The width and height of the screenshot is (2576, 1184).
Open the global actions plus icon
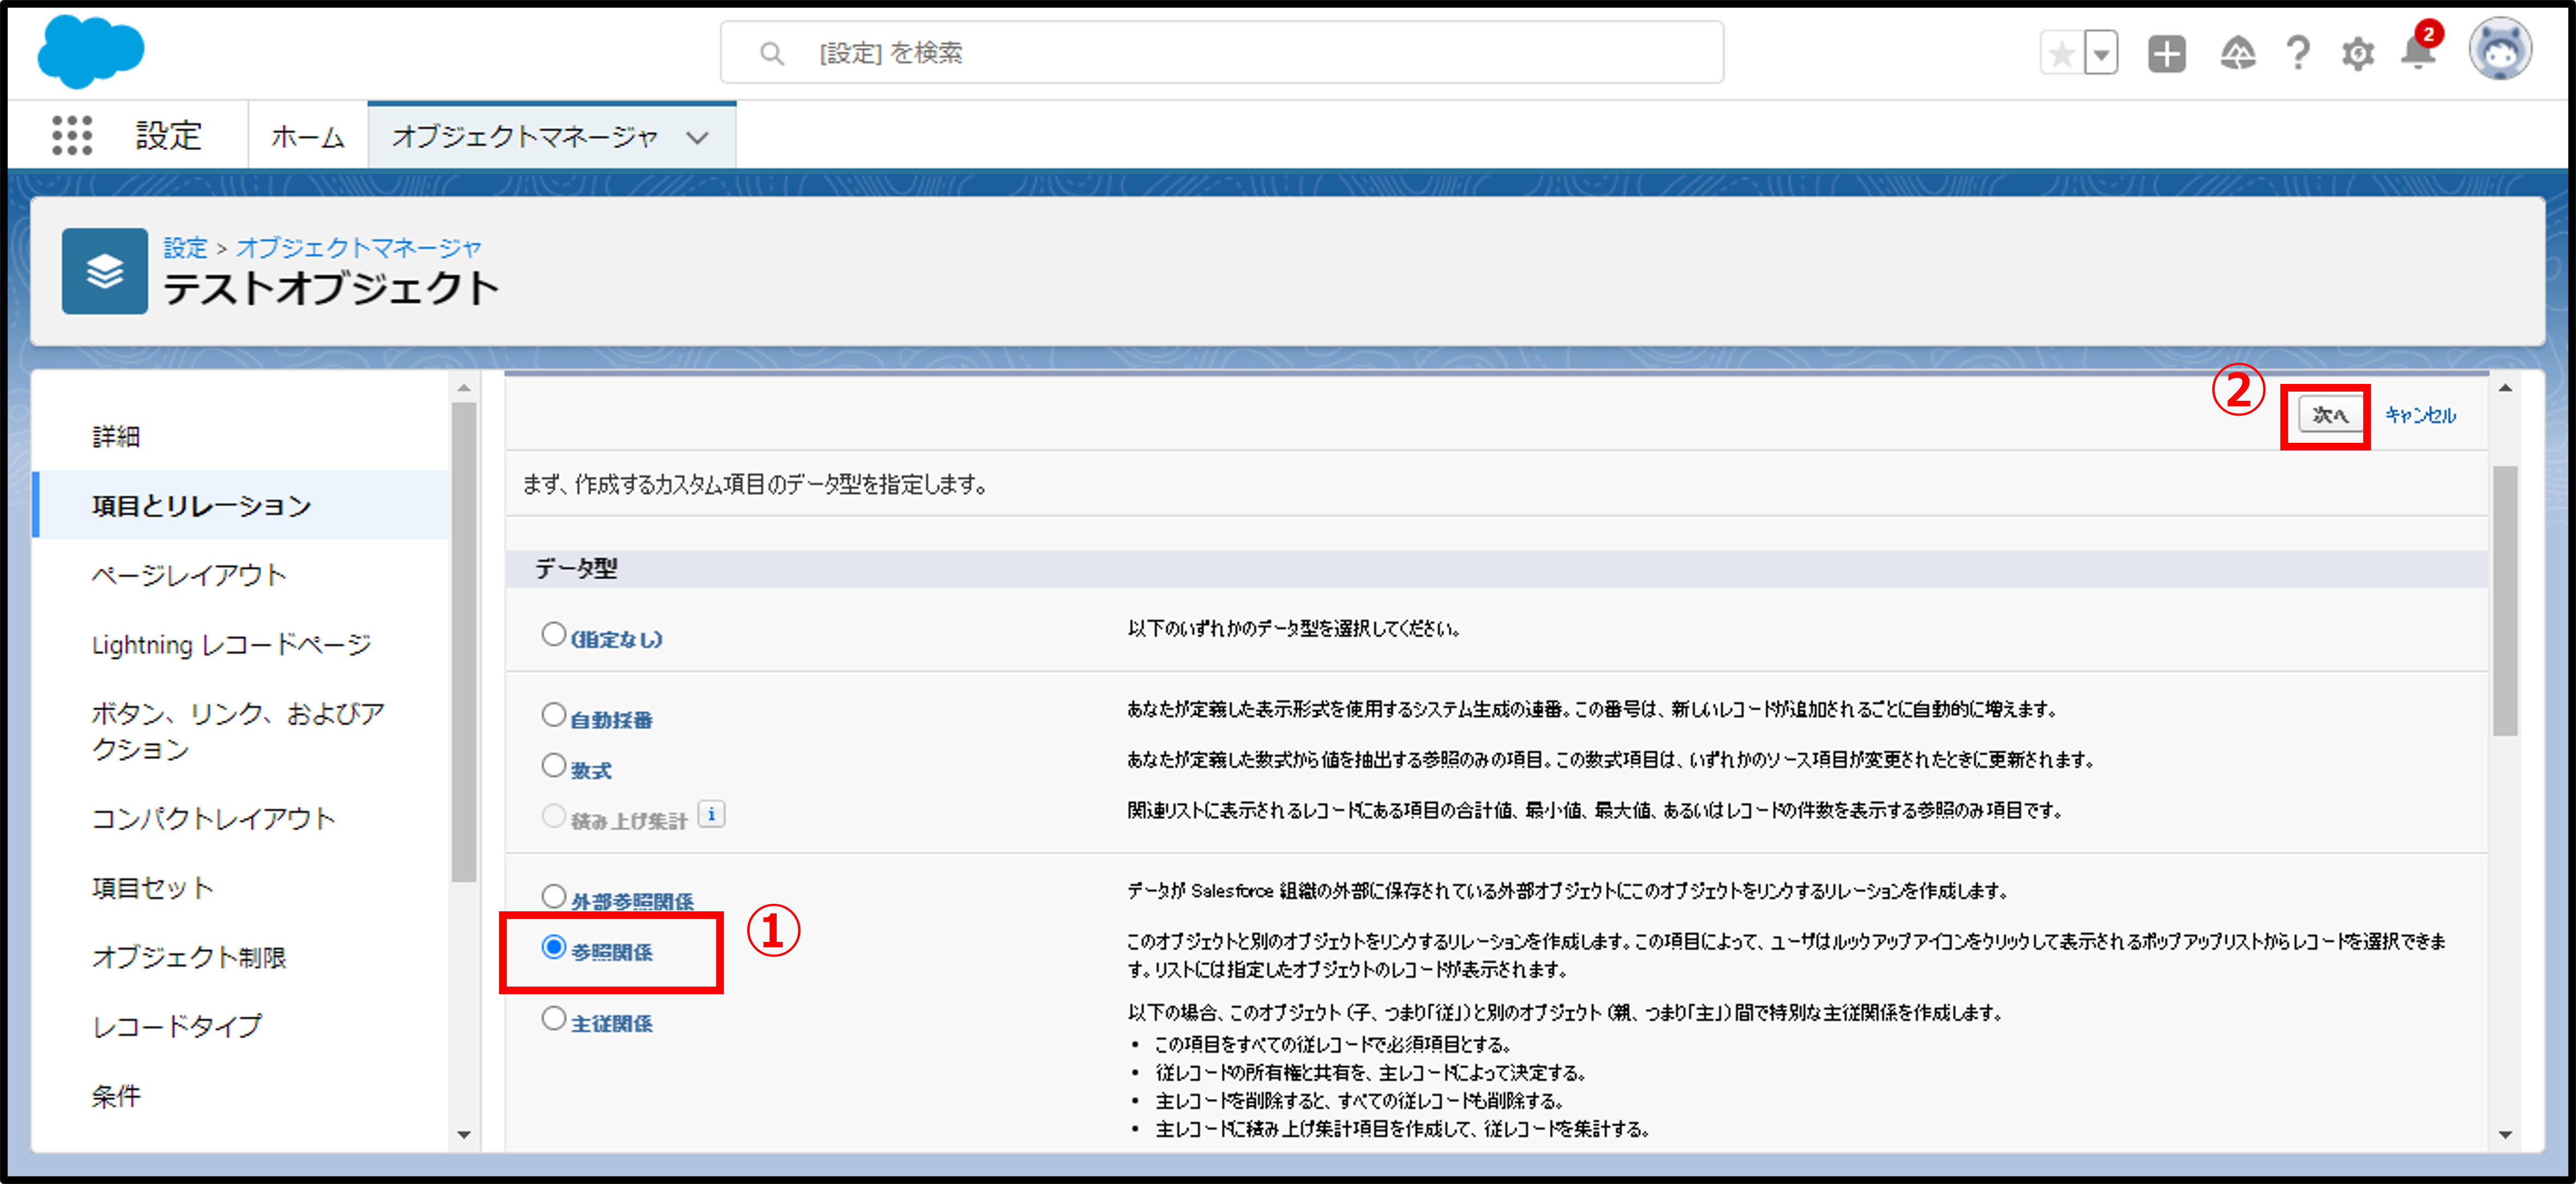(2166, 54)
